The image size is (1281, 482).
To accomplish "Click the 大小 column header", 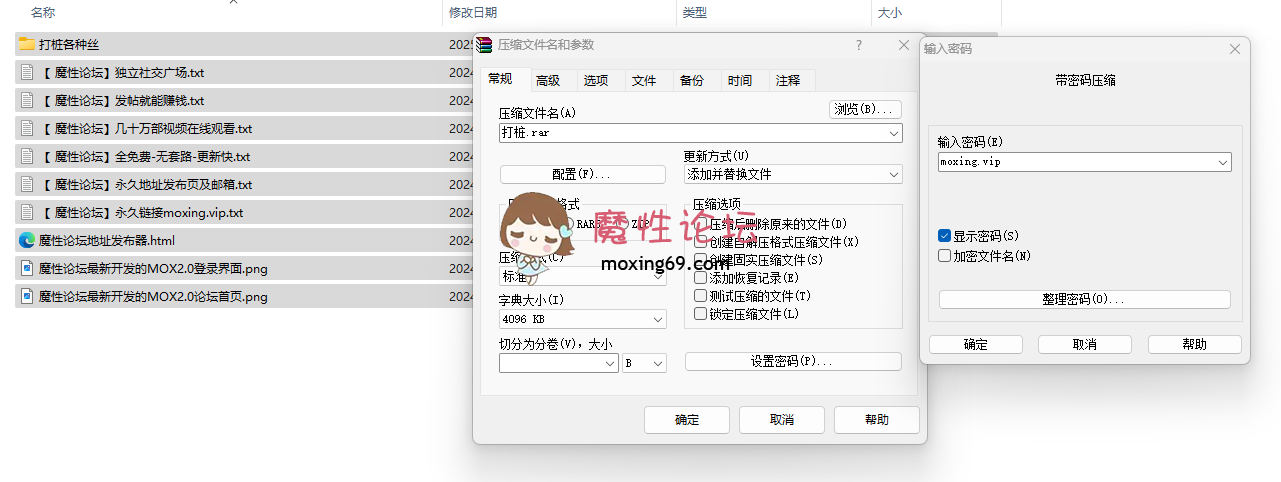I will (889, 13).
